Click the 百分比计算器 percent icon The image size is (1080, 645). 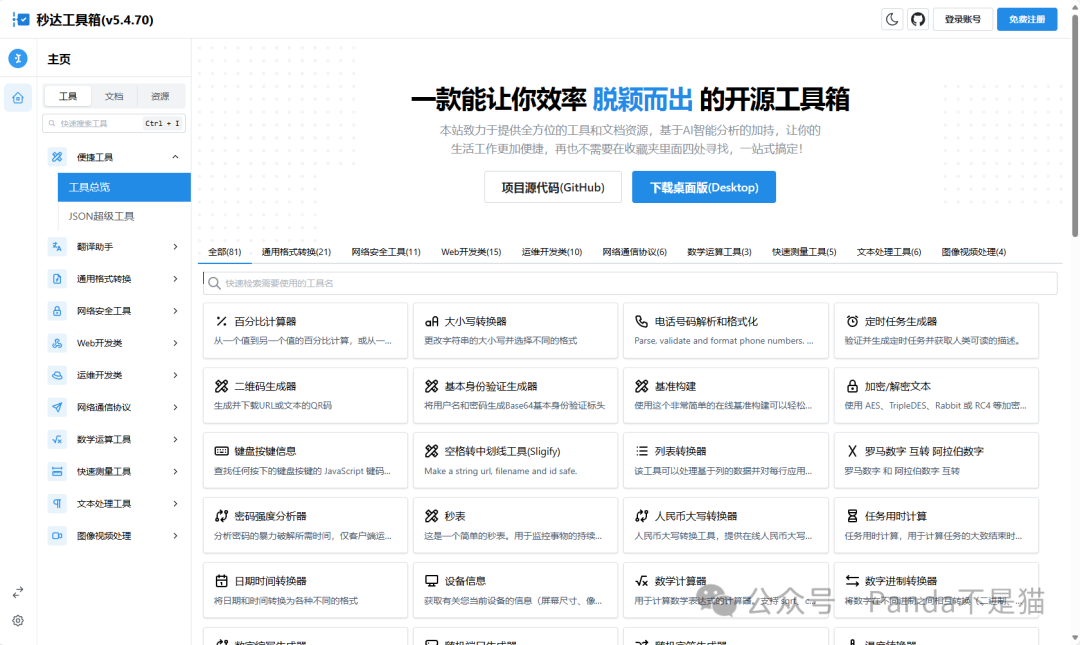pyautogui.click(x=221, y=321)
